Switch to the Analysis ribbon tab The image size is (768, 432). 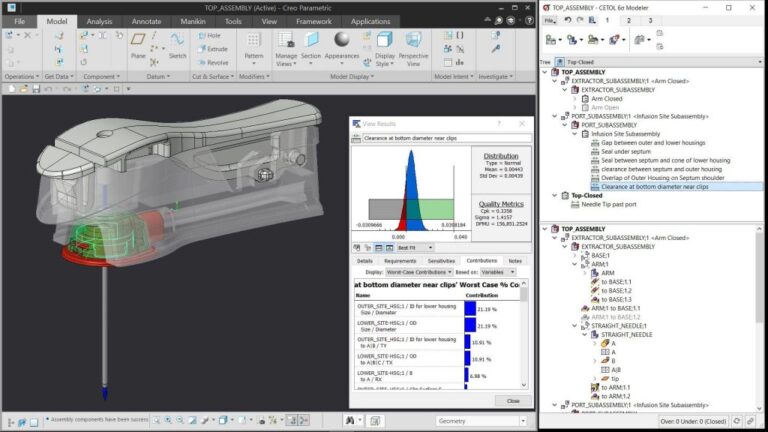(x=99, y=22)
